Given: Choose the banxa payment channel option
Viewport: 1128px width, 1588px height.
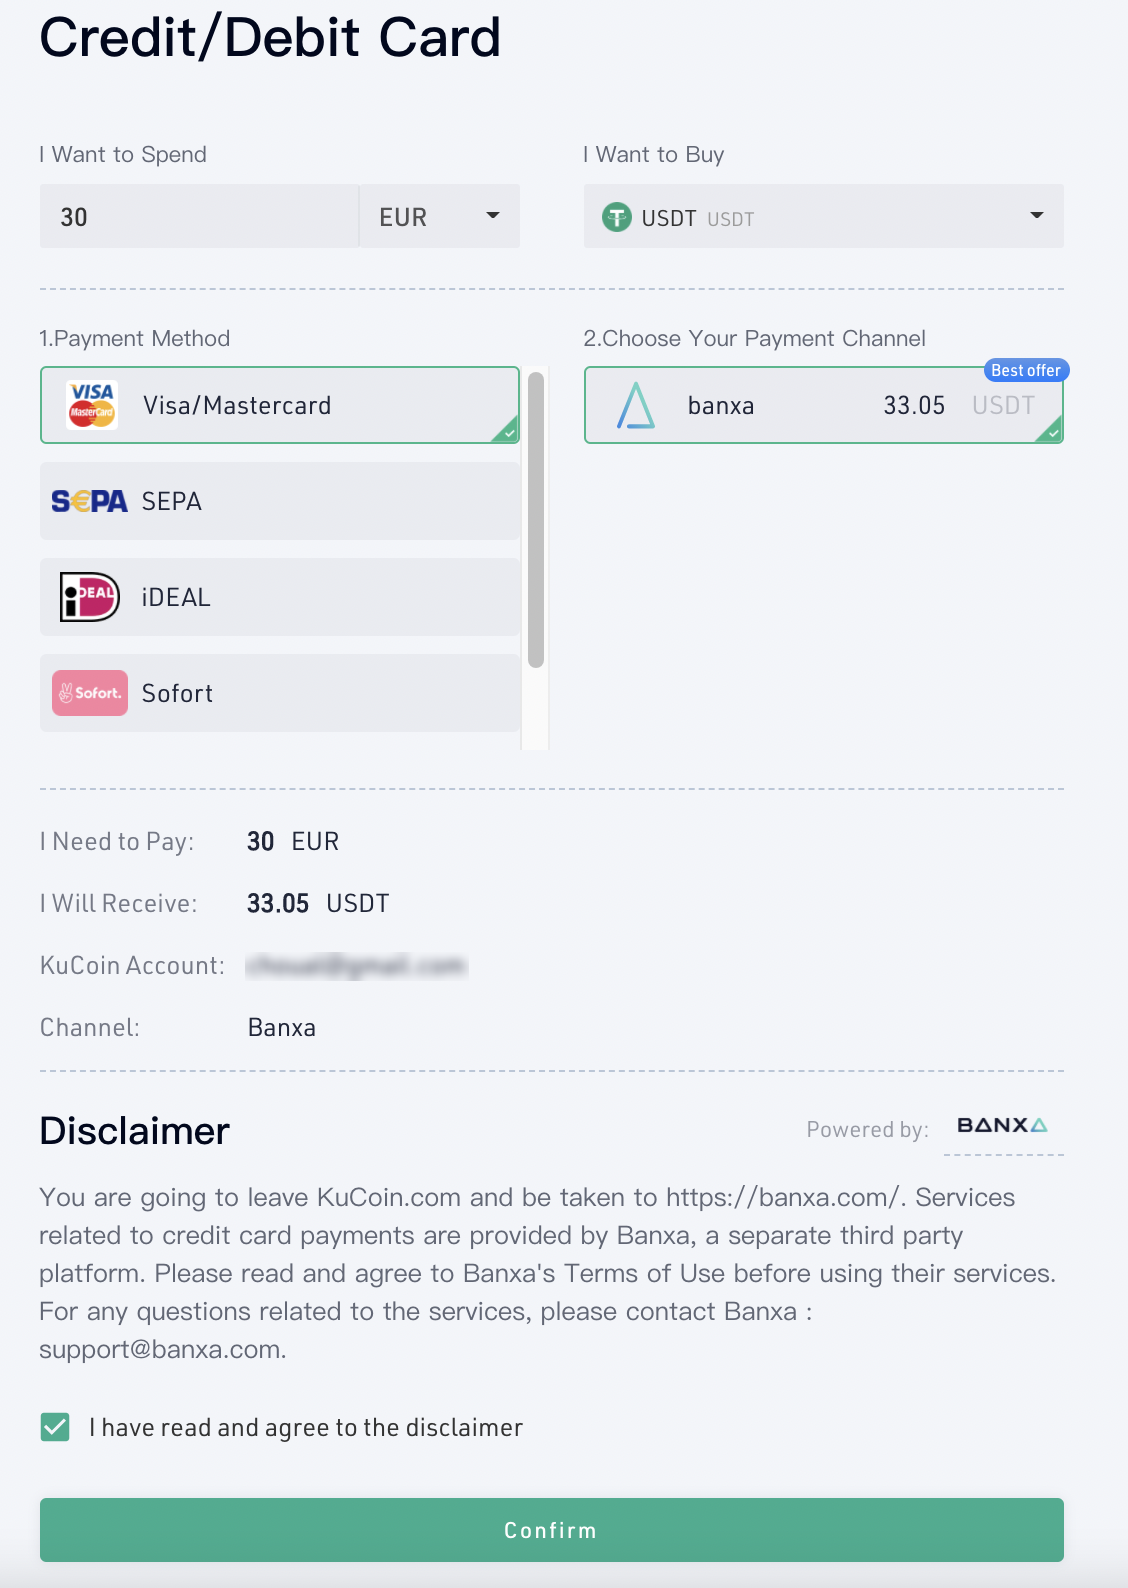Looking at the screenshot, I should click(x=824, y=405).
